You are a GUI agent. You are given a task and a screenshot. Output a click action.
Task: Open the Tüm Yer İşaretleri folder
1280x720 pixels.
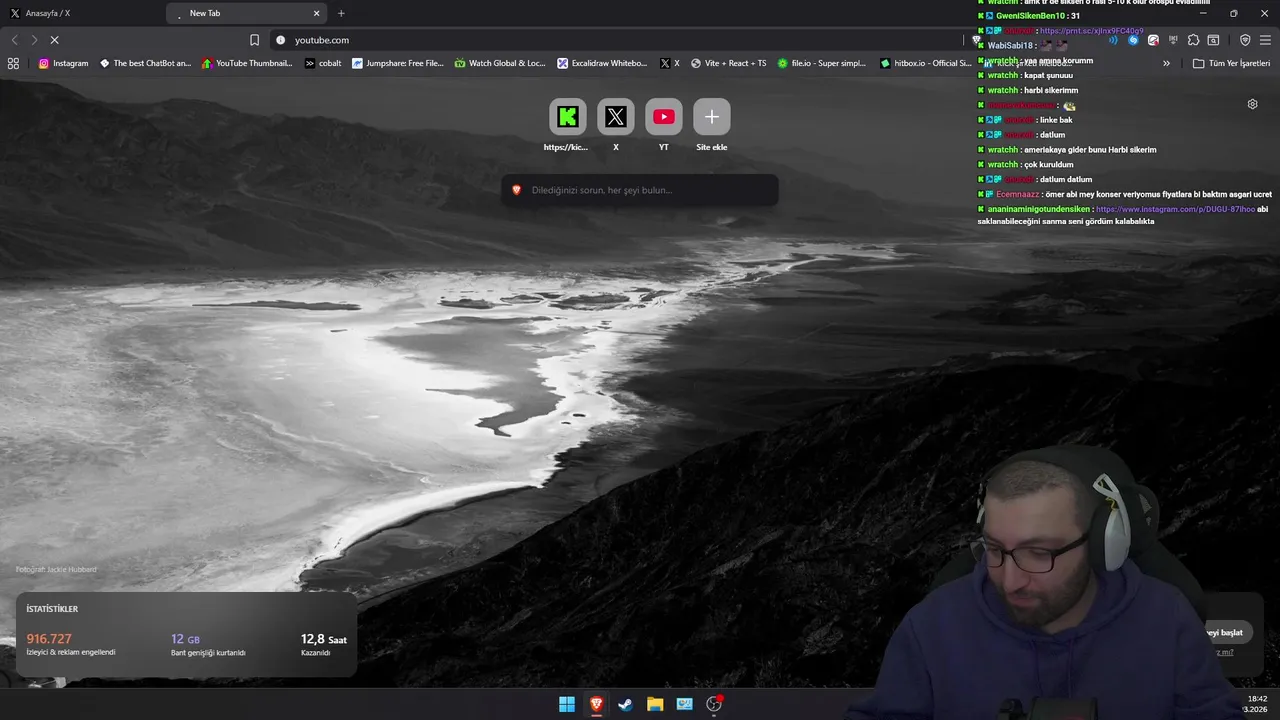(1231, 63)
